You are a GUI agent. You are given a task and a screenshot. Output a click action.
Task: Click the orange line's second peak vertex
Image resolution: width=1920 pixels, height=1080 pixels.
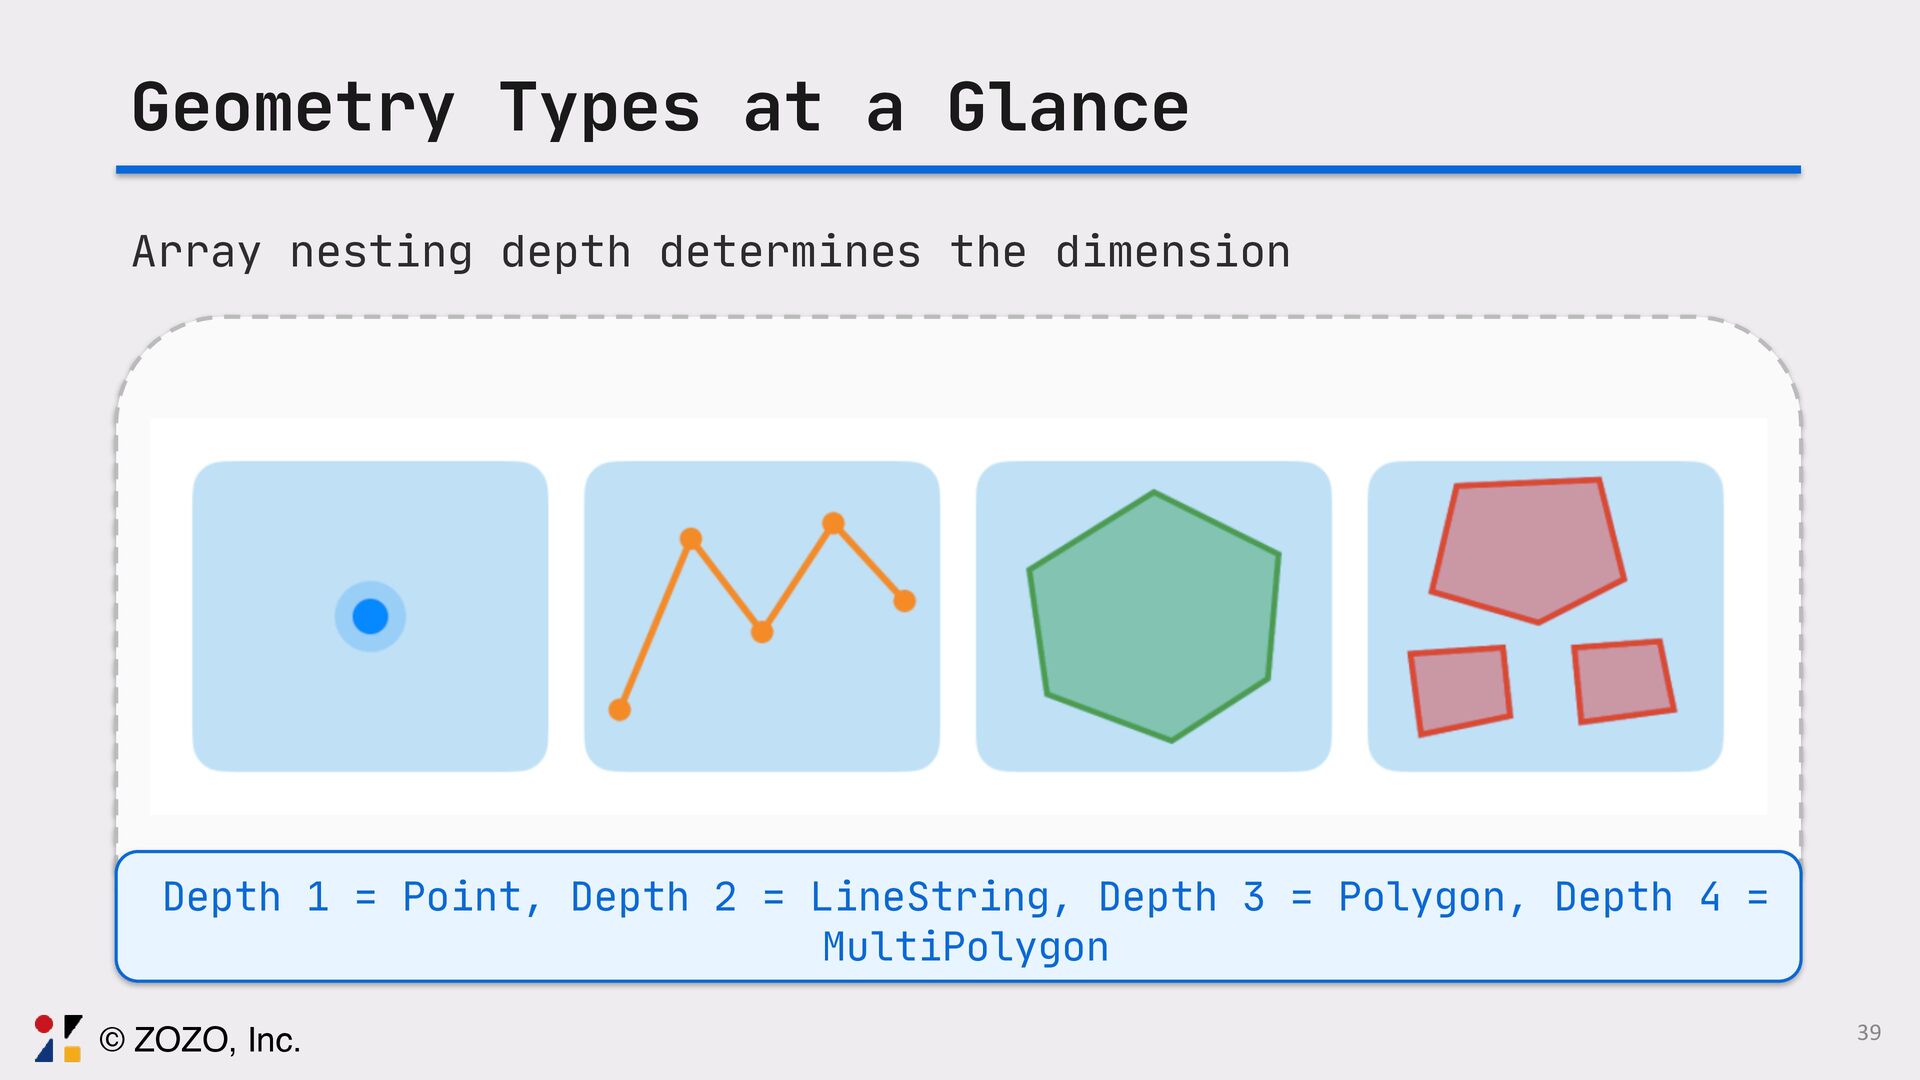pos(833,523)
